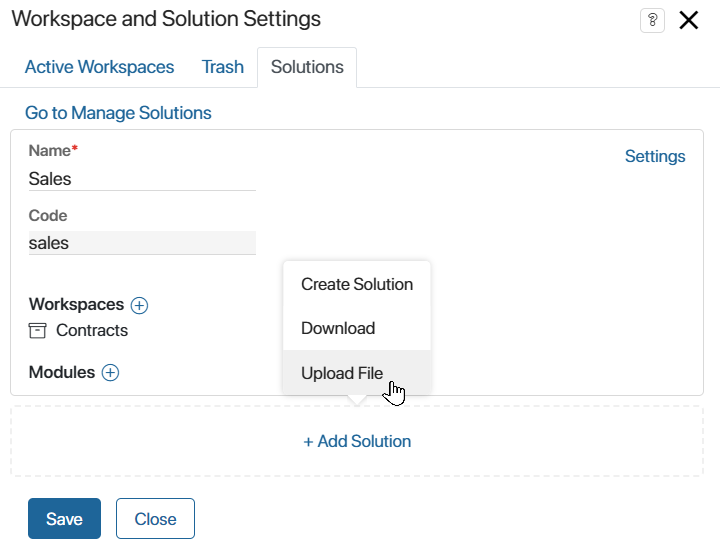Switch to the Active Workspaces tab
The width and height of the screenshot is (720, 550).
coord(99,67)
